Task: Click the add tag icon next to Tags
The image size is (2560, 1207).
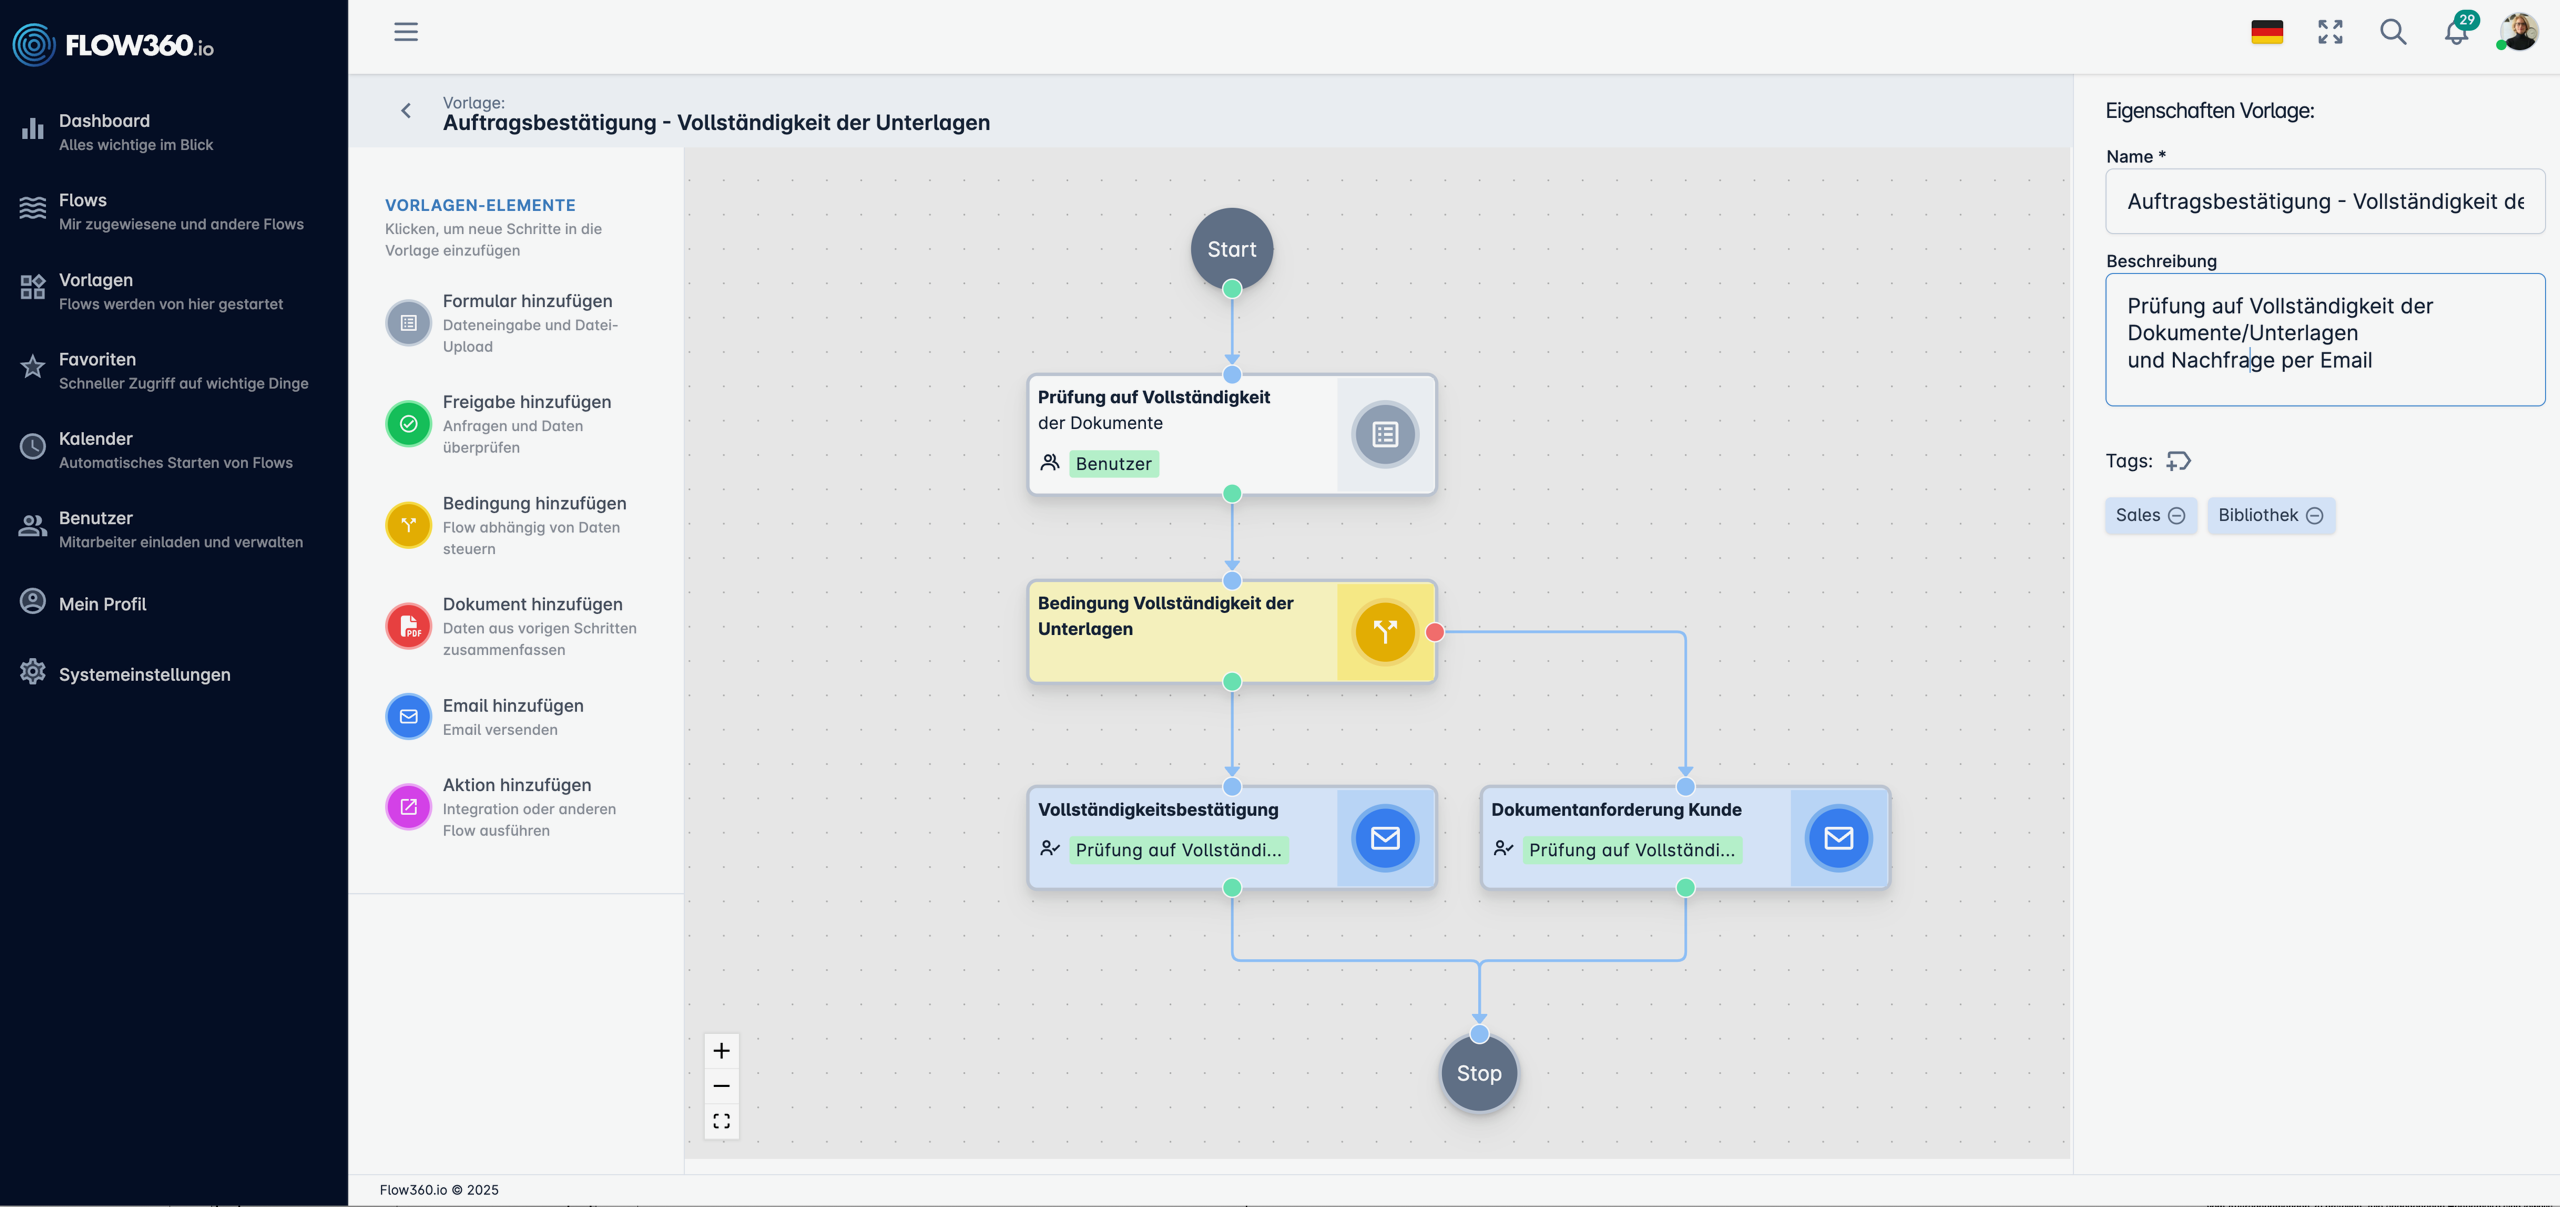Action: point(2178,461)
